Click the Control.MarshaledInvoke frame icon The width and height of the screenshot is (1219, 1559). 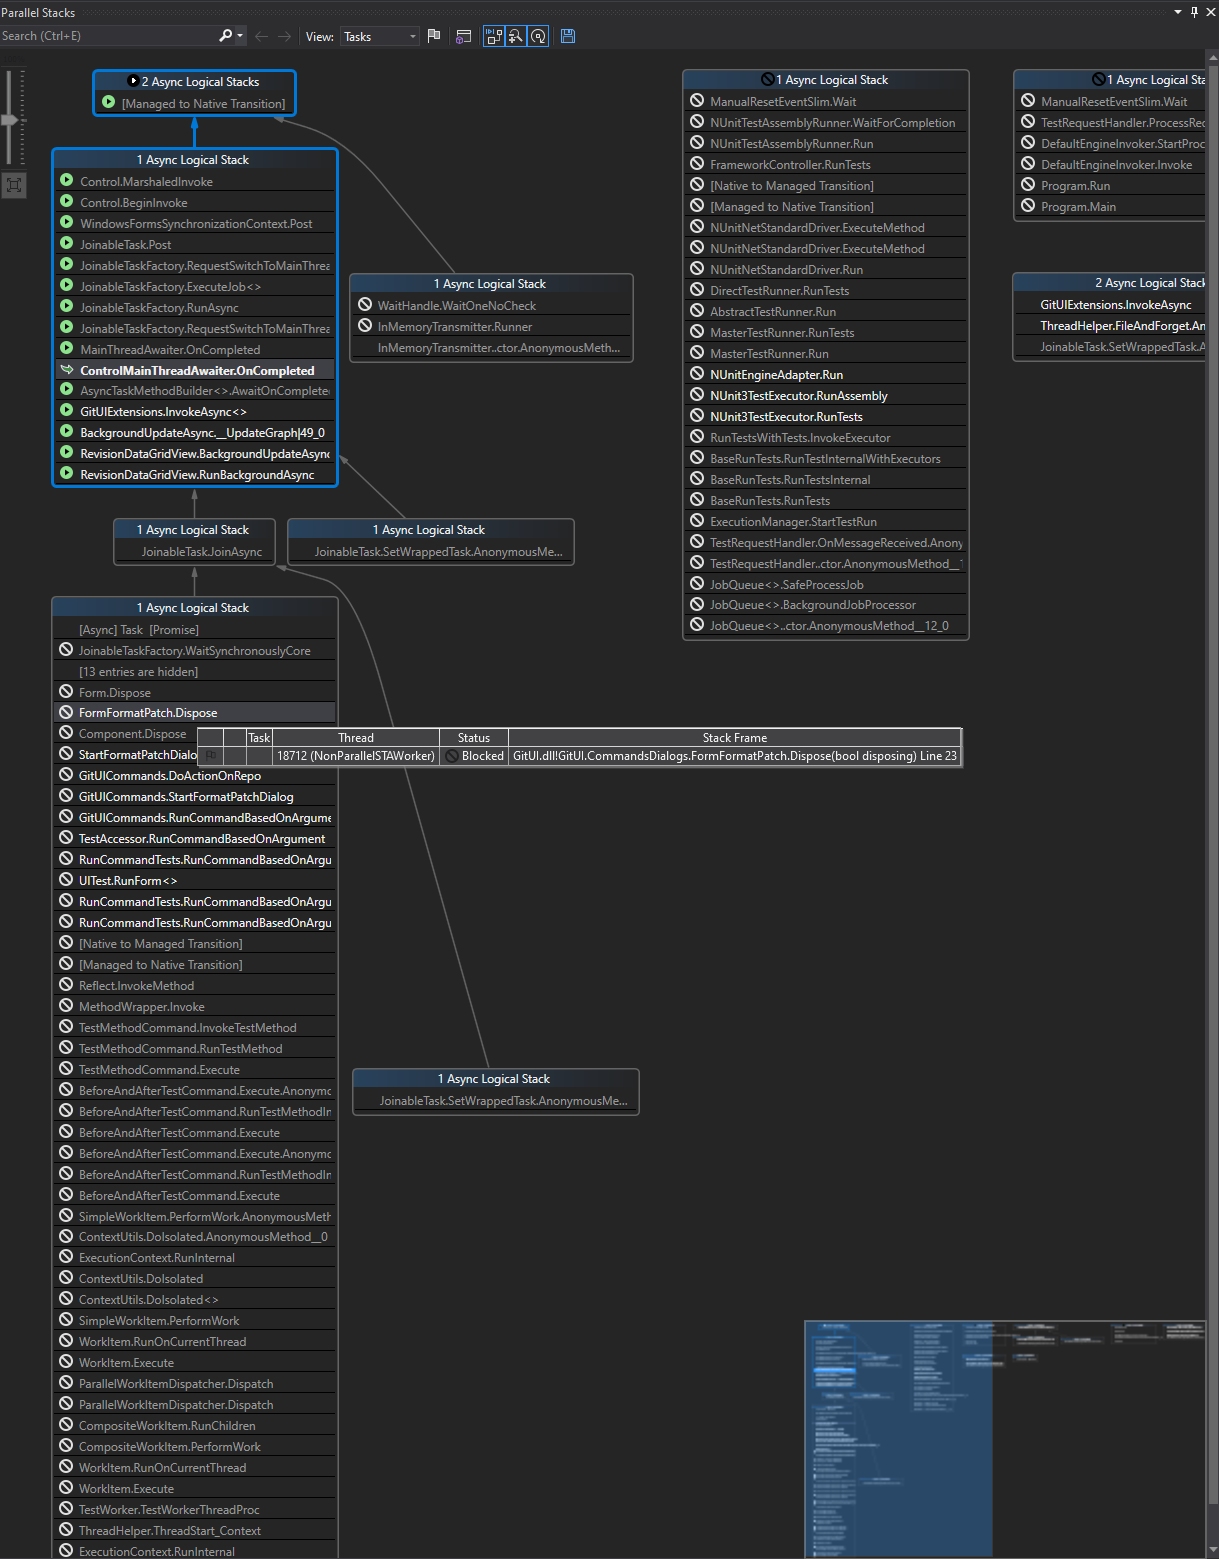click(67, 181)
